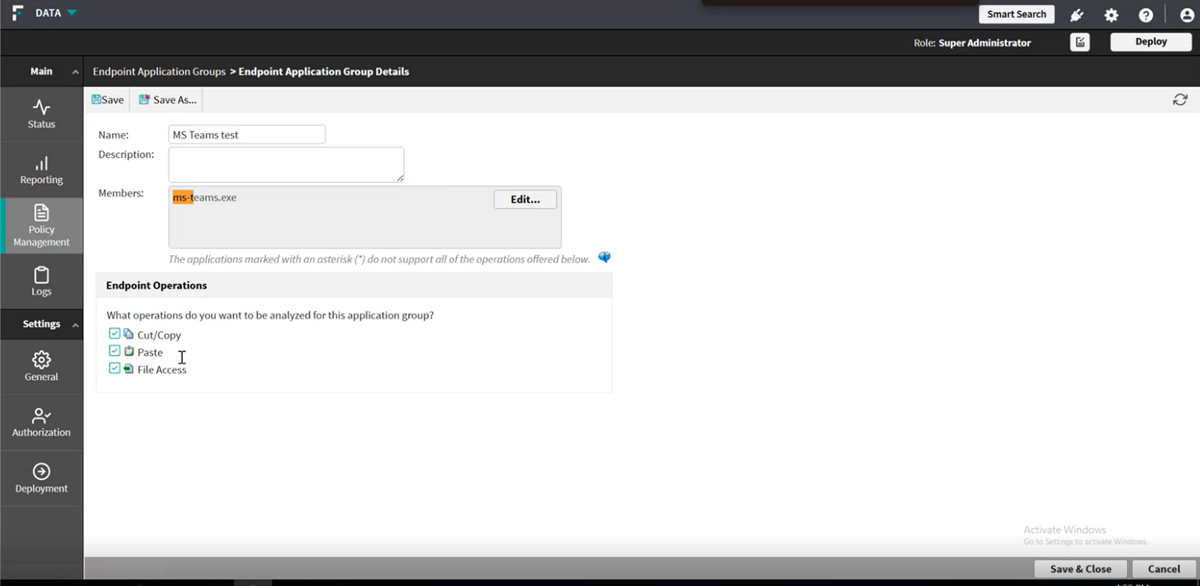Click into the Description text field

[x=285, y=164]
